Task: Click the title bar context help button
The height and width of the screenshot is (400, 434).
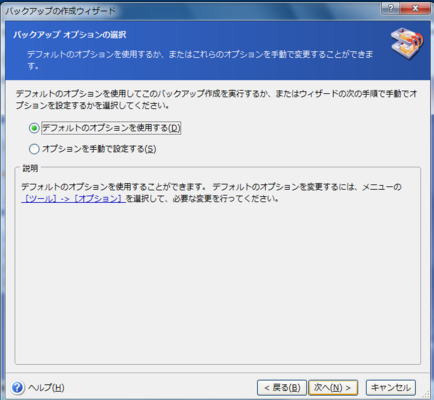Action: coord(391,8)
